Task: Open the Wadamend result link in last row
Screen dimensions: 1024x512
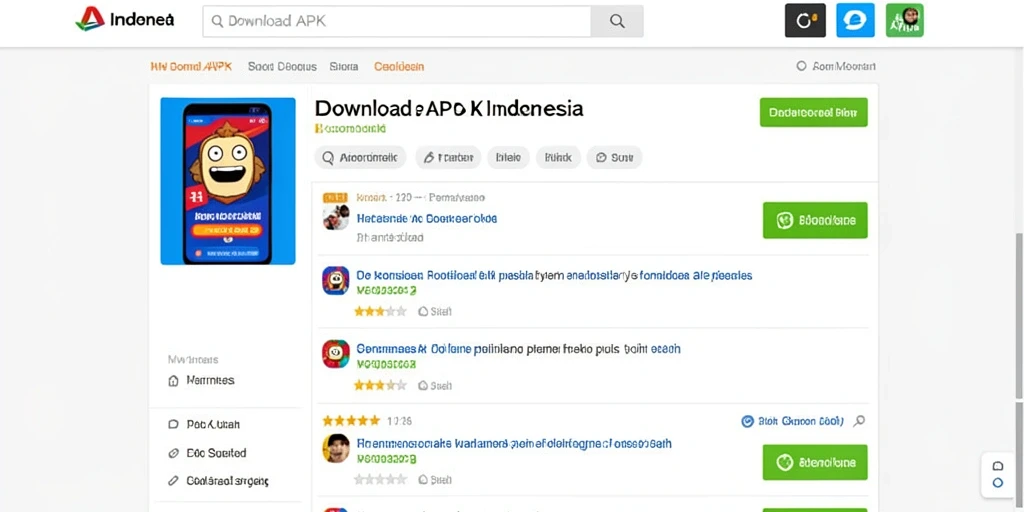Action: coord(514,443)
